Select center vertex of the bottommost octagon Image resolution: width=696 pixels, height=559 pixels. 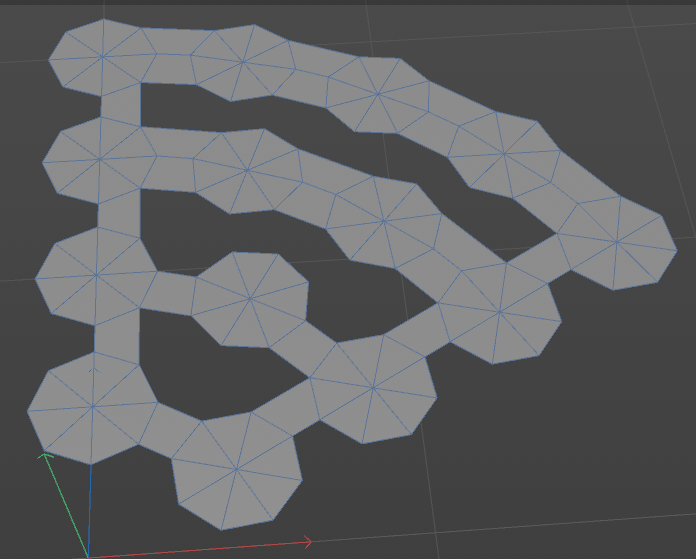236,469
